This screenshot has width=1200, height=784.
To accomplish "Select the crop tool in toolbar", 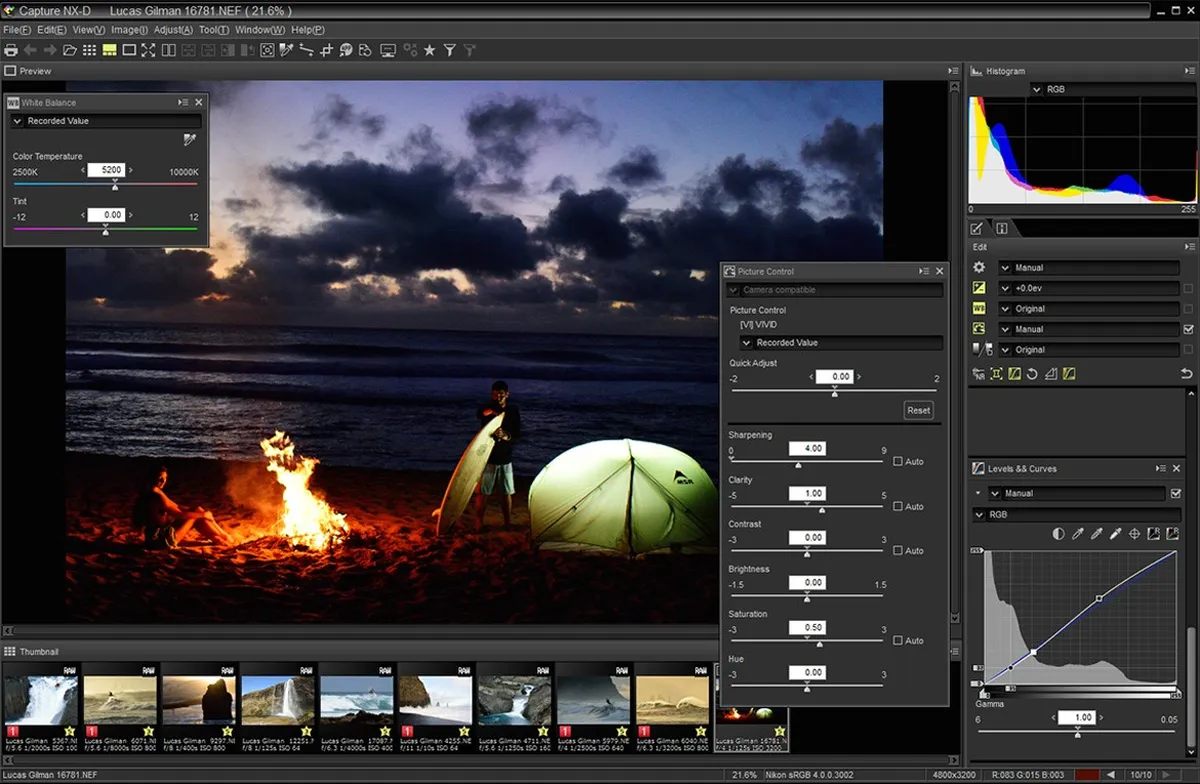I will click(x=326, y=50).
